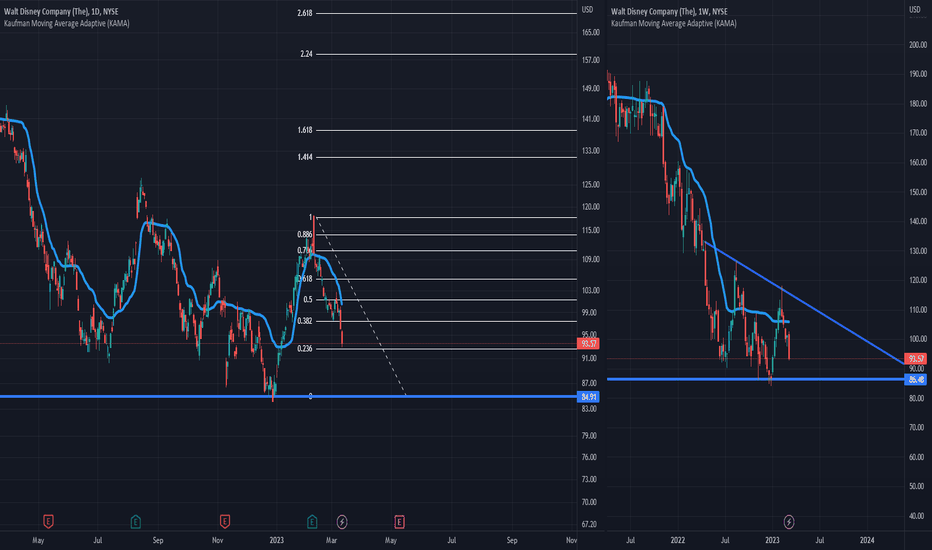The height and width of the screenshot is (550, 932).
Task: Click the 141.00 price axis value
Action: coord(590,119)
